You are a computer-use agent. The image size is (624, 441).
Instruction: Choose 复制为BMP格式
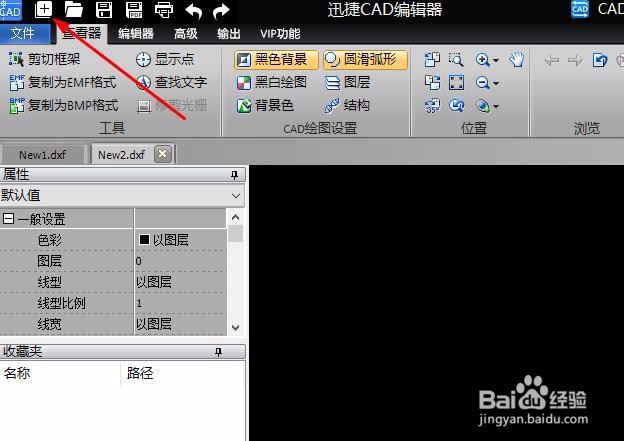(x=64, y=105)
